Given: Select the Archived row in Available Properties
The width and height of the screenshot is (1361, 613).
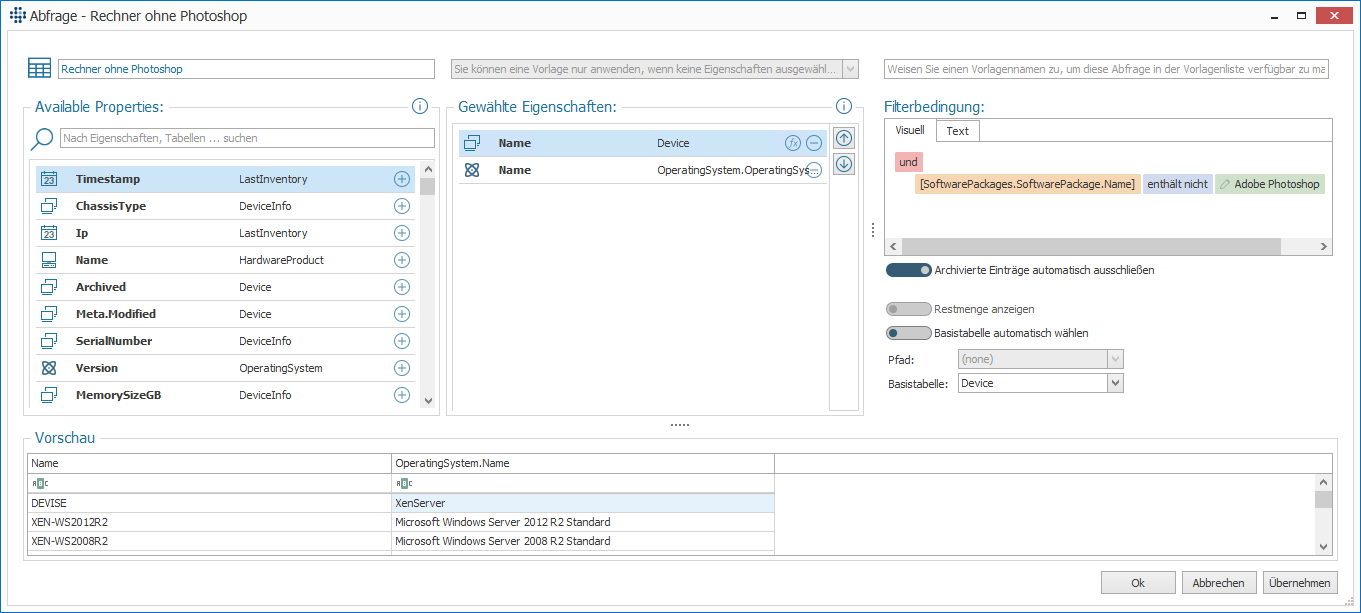Looking at the screenshot, I should point(225,287).
